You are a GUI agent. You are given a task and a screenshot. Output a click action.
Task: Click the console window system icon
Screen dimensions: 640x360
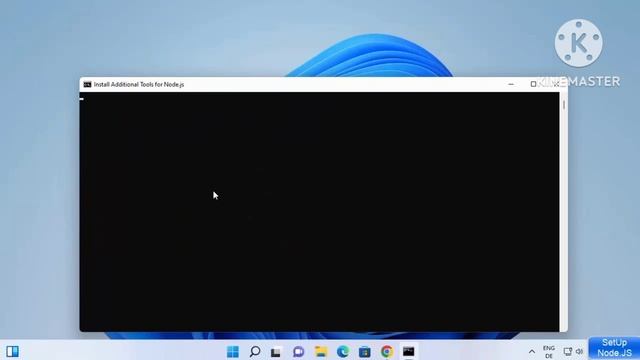coord(87,84)
